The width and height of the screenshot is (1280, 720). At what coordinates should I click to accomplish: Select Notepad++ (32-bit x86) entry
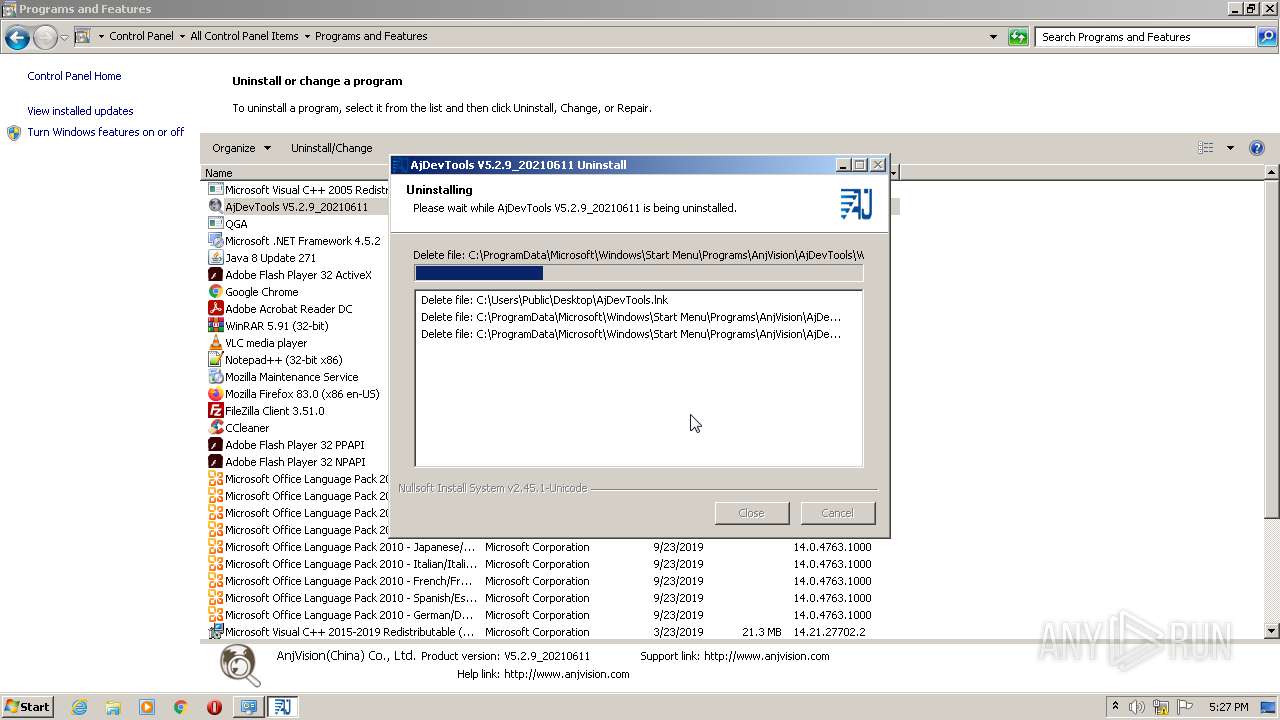click(x=283, y=360)
